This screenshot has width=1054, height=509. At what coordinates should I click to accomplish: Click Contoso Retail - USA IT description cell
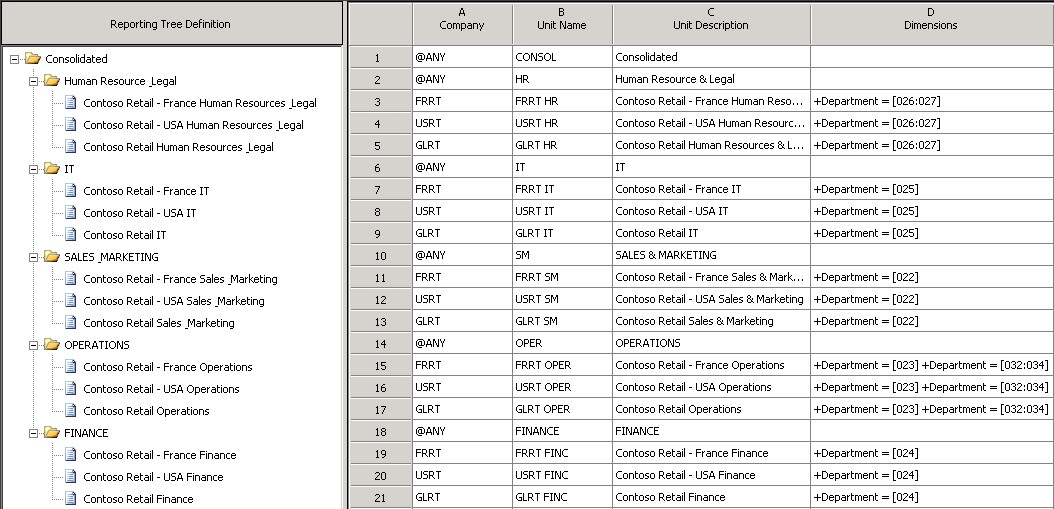click(711, 211)
